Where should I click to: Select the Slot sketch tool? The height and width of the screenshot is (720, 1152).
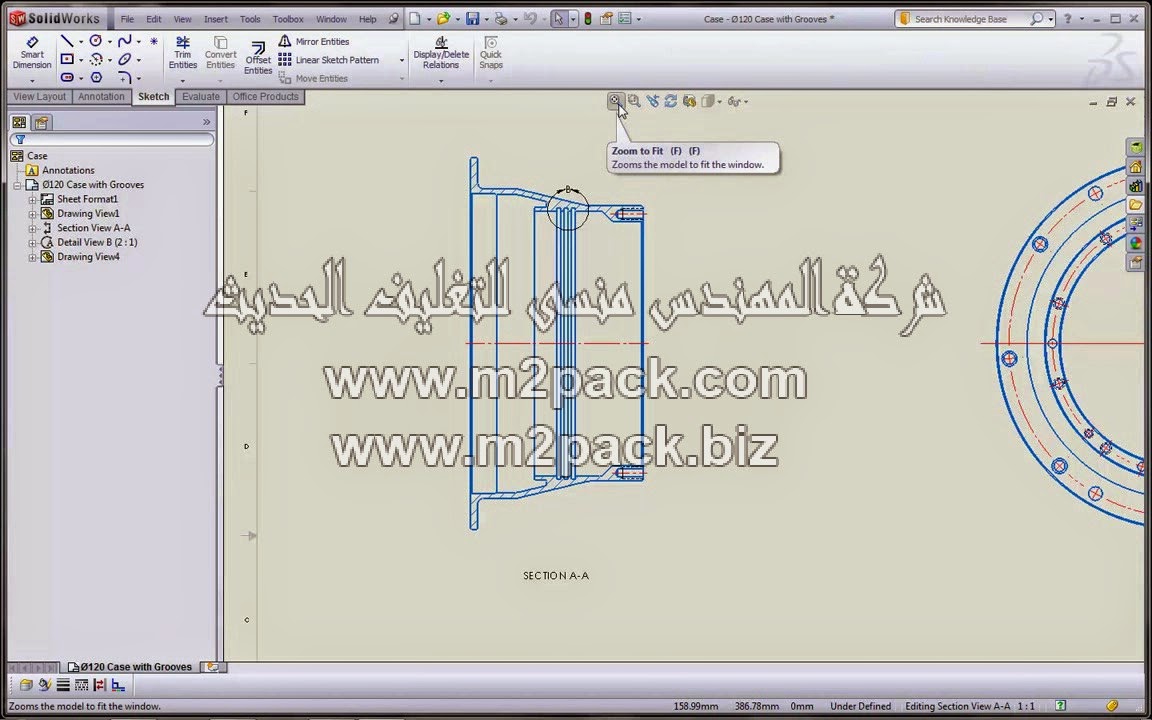click(x=67, y=77)
